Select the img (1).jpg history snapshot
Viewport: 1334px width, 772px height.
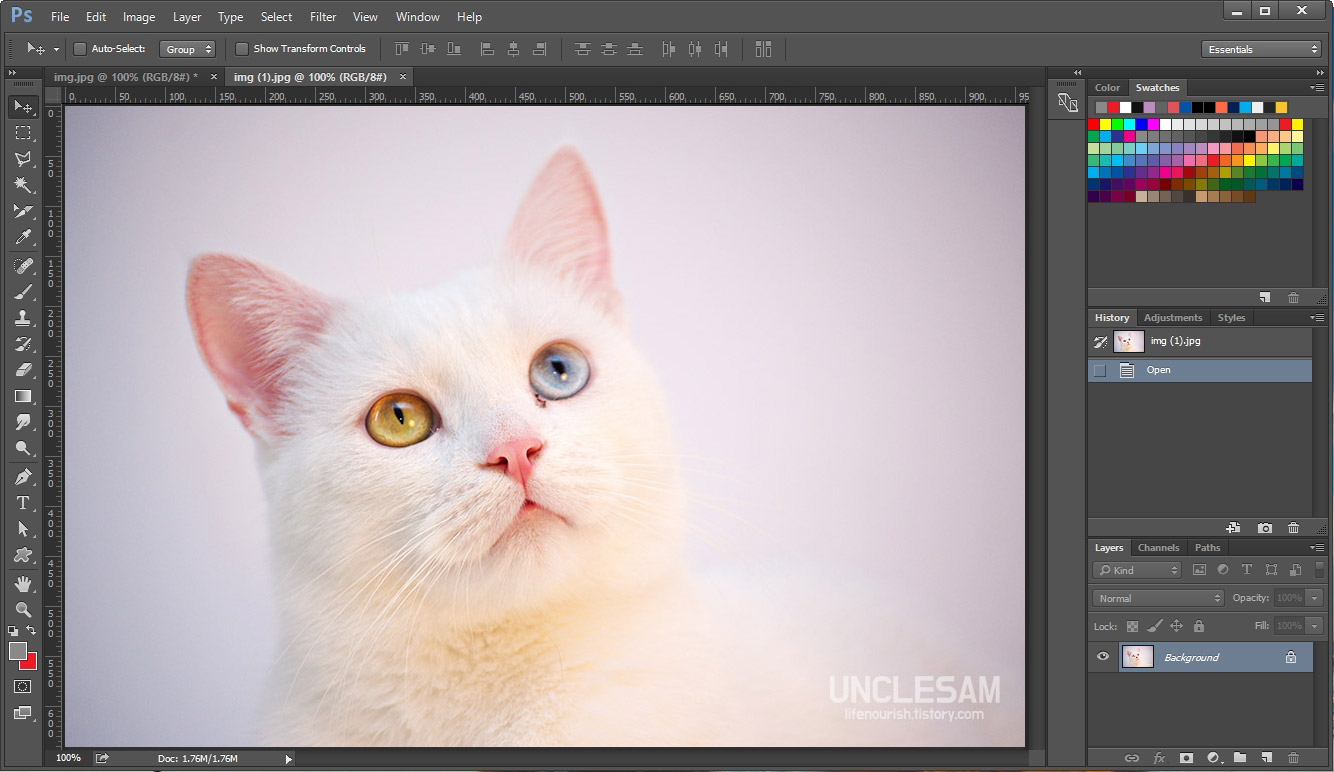click(1200, 342)
